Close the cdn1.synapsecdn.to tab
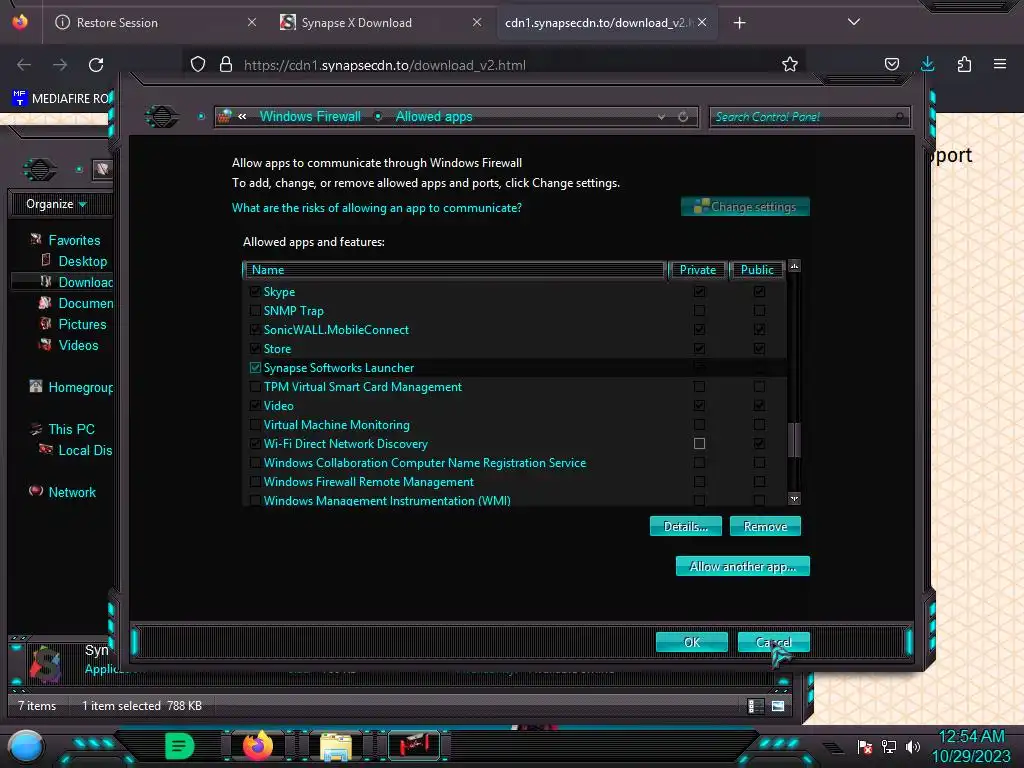Image resolution: width=1024 pixels, height=768 pixels. click(x=702, y=22)
